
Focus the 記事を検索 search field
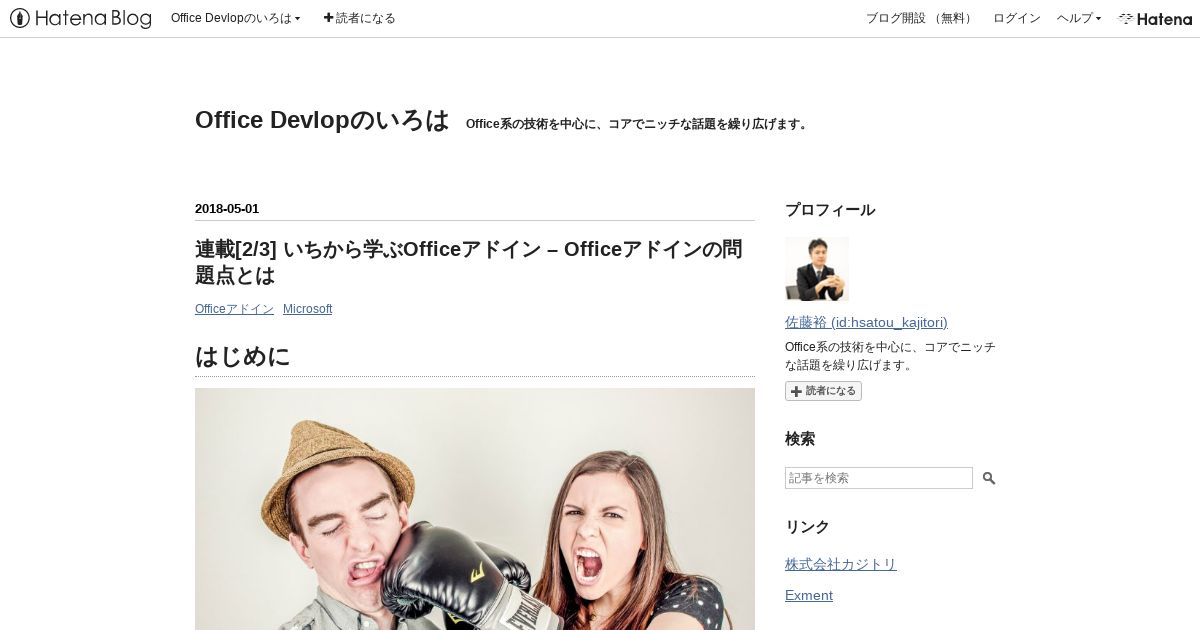(879, 478)
